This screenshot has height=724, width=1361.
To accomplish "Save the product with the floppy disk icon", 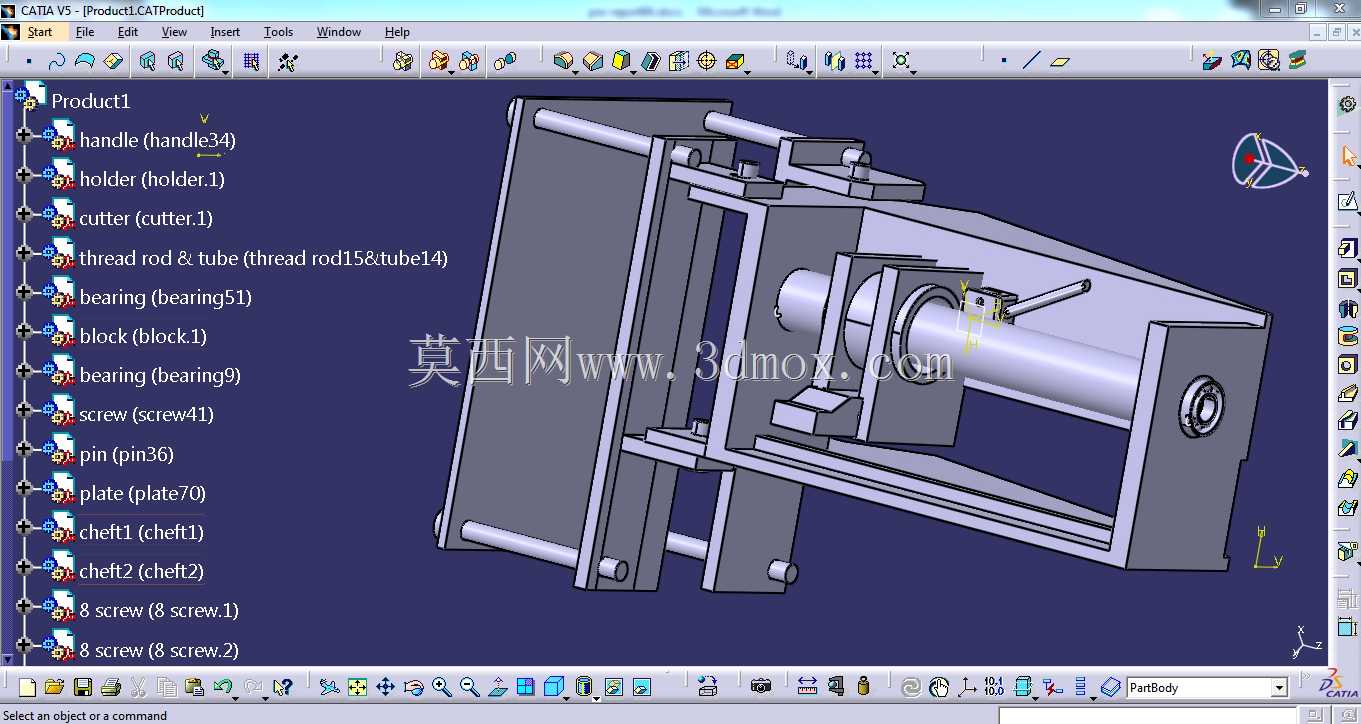I will (x=83, y=687).
